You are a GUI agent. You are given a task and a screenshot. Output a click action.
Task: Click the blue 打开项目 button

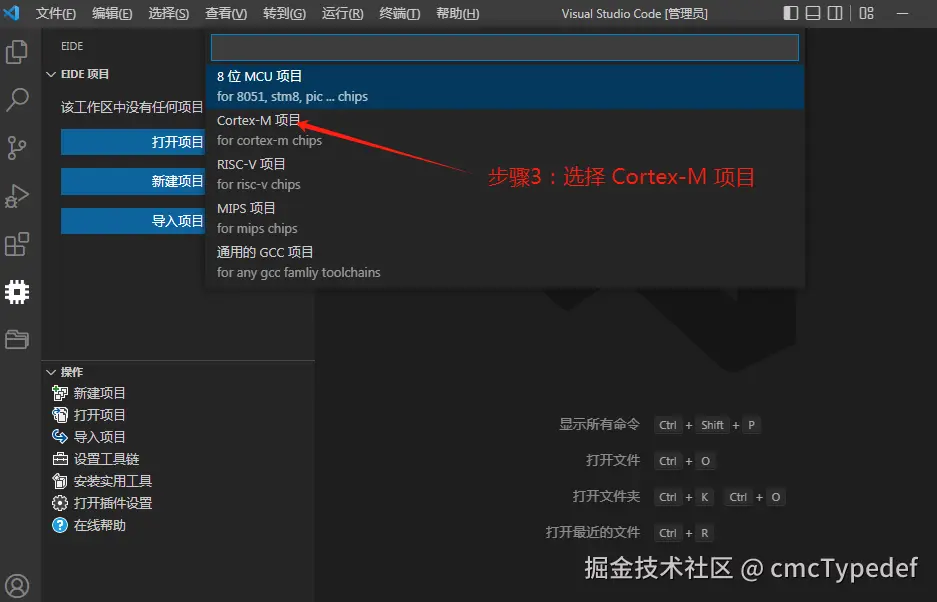tap(133, 142)
